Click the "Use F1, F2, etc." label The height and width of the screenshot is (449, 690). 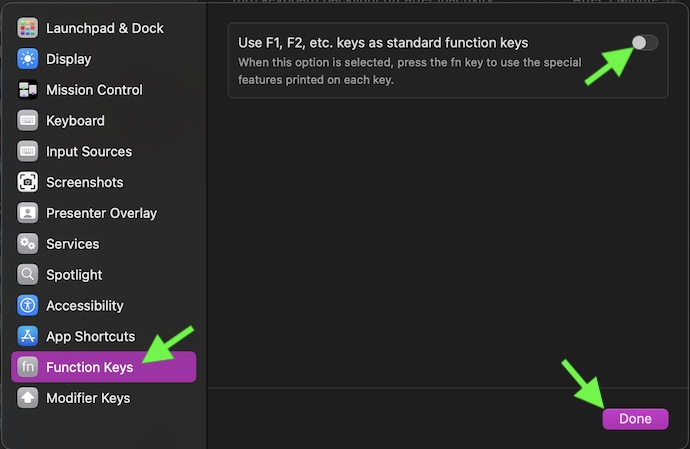tap(383, 43)
